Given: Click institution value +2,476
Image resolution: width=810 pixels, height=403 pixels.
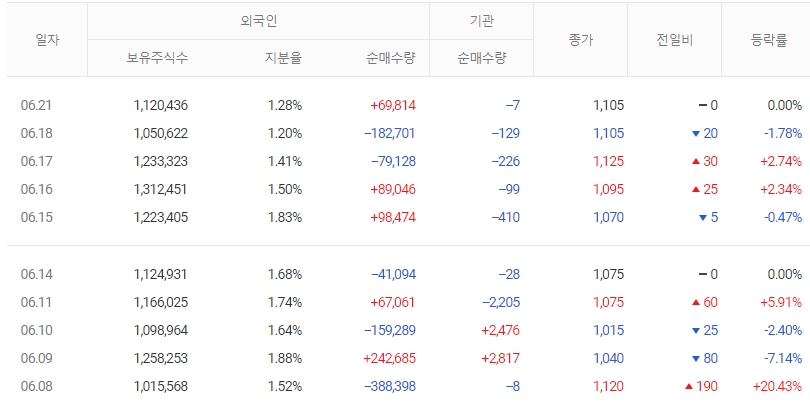Looking at the screenshot, I should point(501,330).
